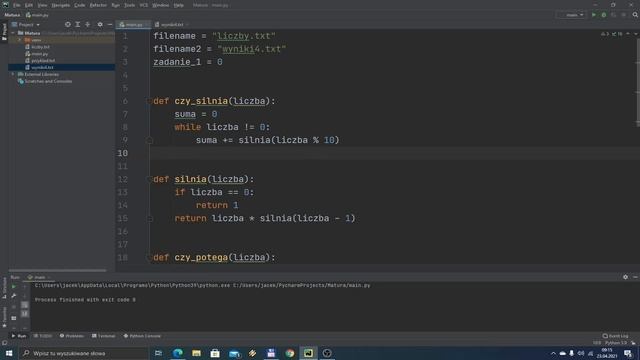Open Search Everywhere magnifier in toolbar
The width and height of the screenshot is (640, 360).
635,15
